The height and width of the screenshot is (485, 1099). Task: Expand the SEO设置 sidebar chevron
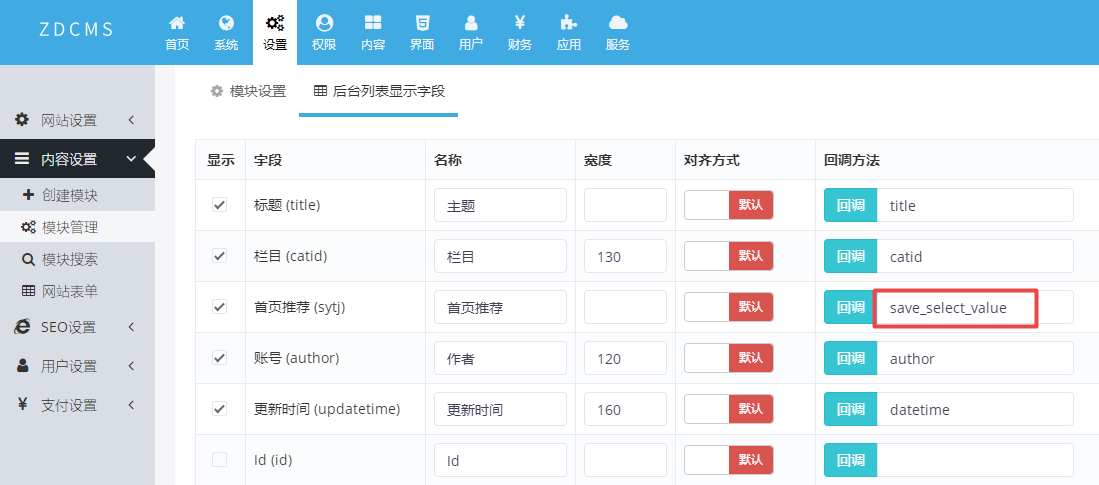131,327
